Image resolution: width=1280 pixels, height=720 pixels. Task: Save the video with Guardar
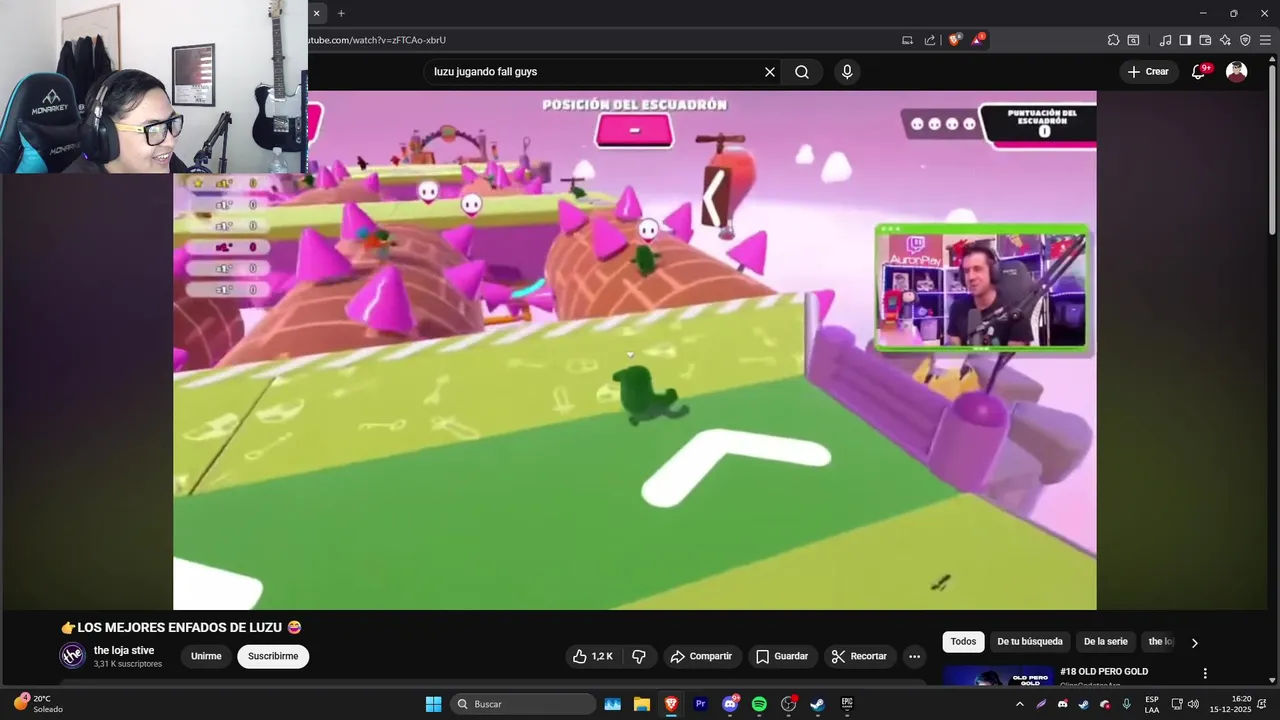pyautogui.click(x=782, y=656)
